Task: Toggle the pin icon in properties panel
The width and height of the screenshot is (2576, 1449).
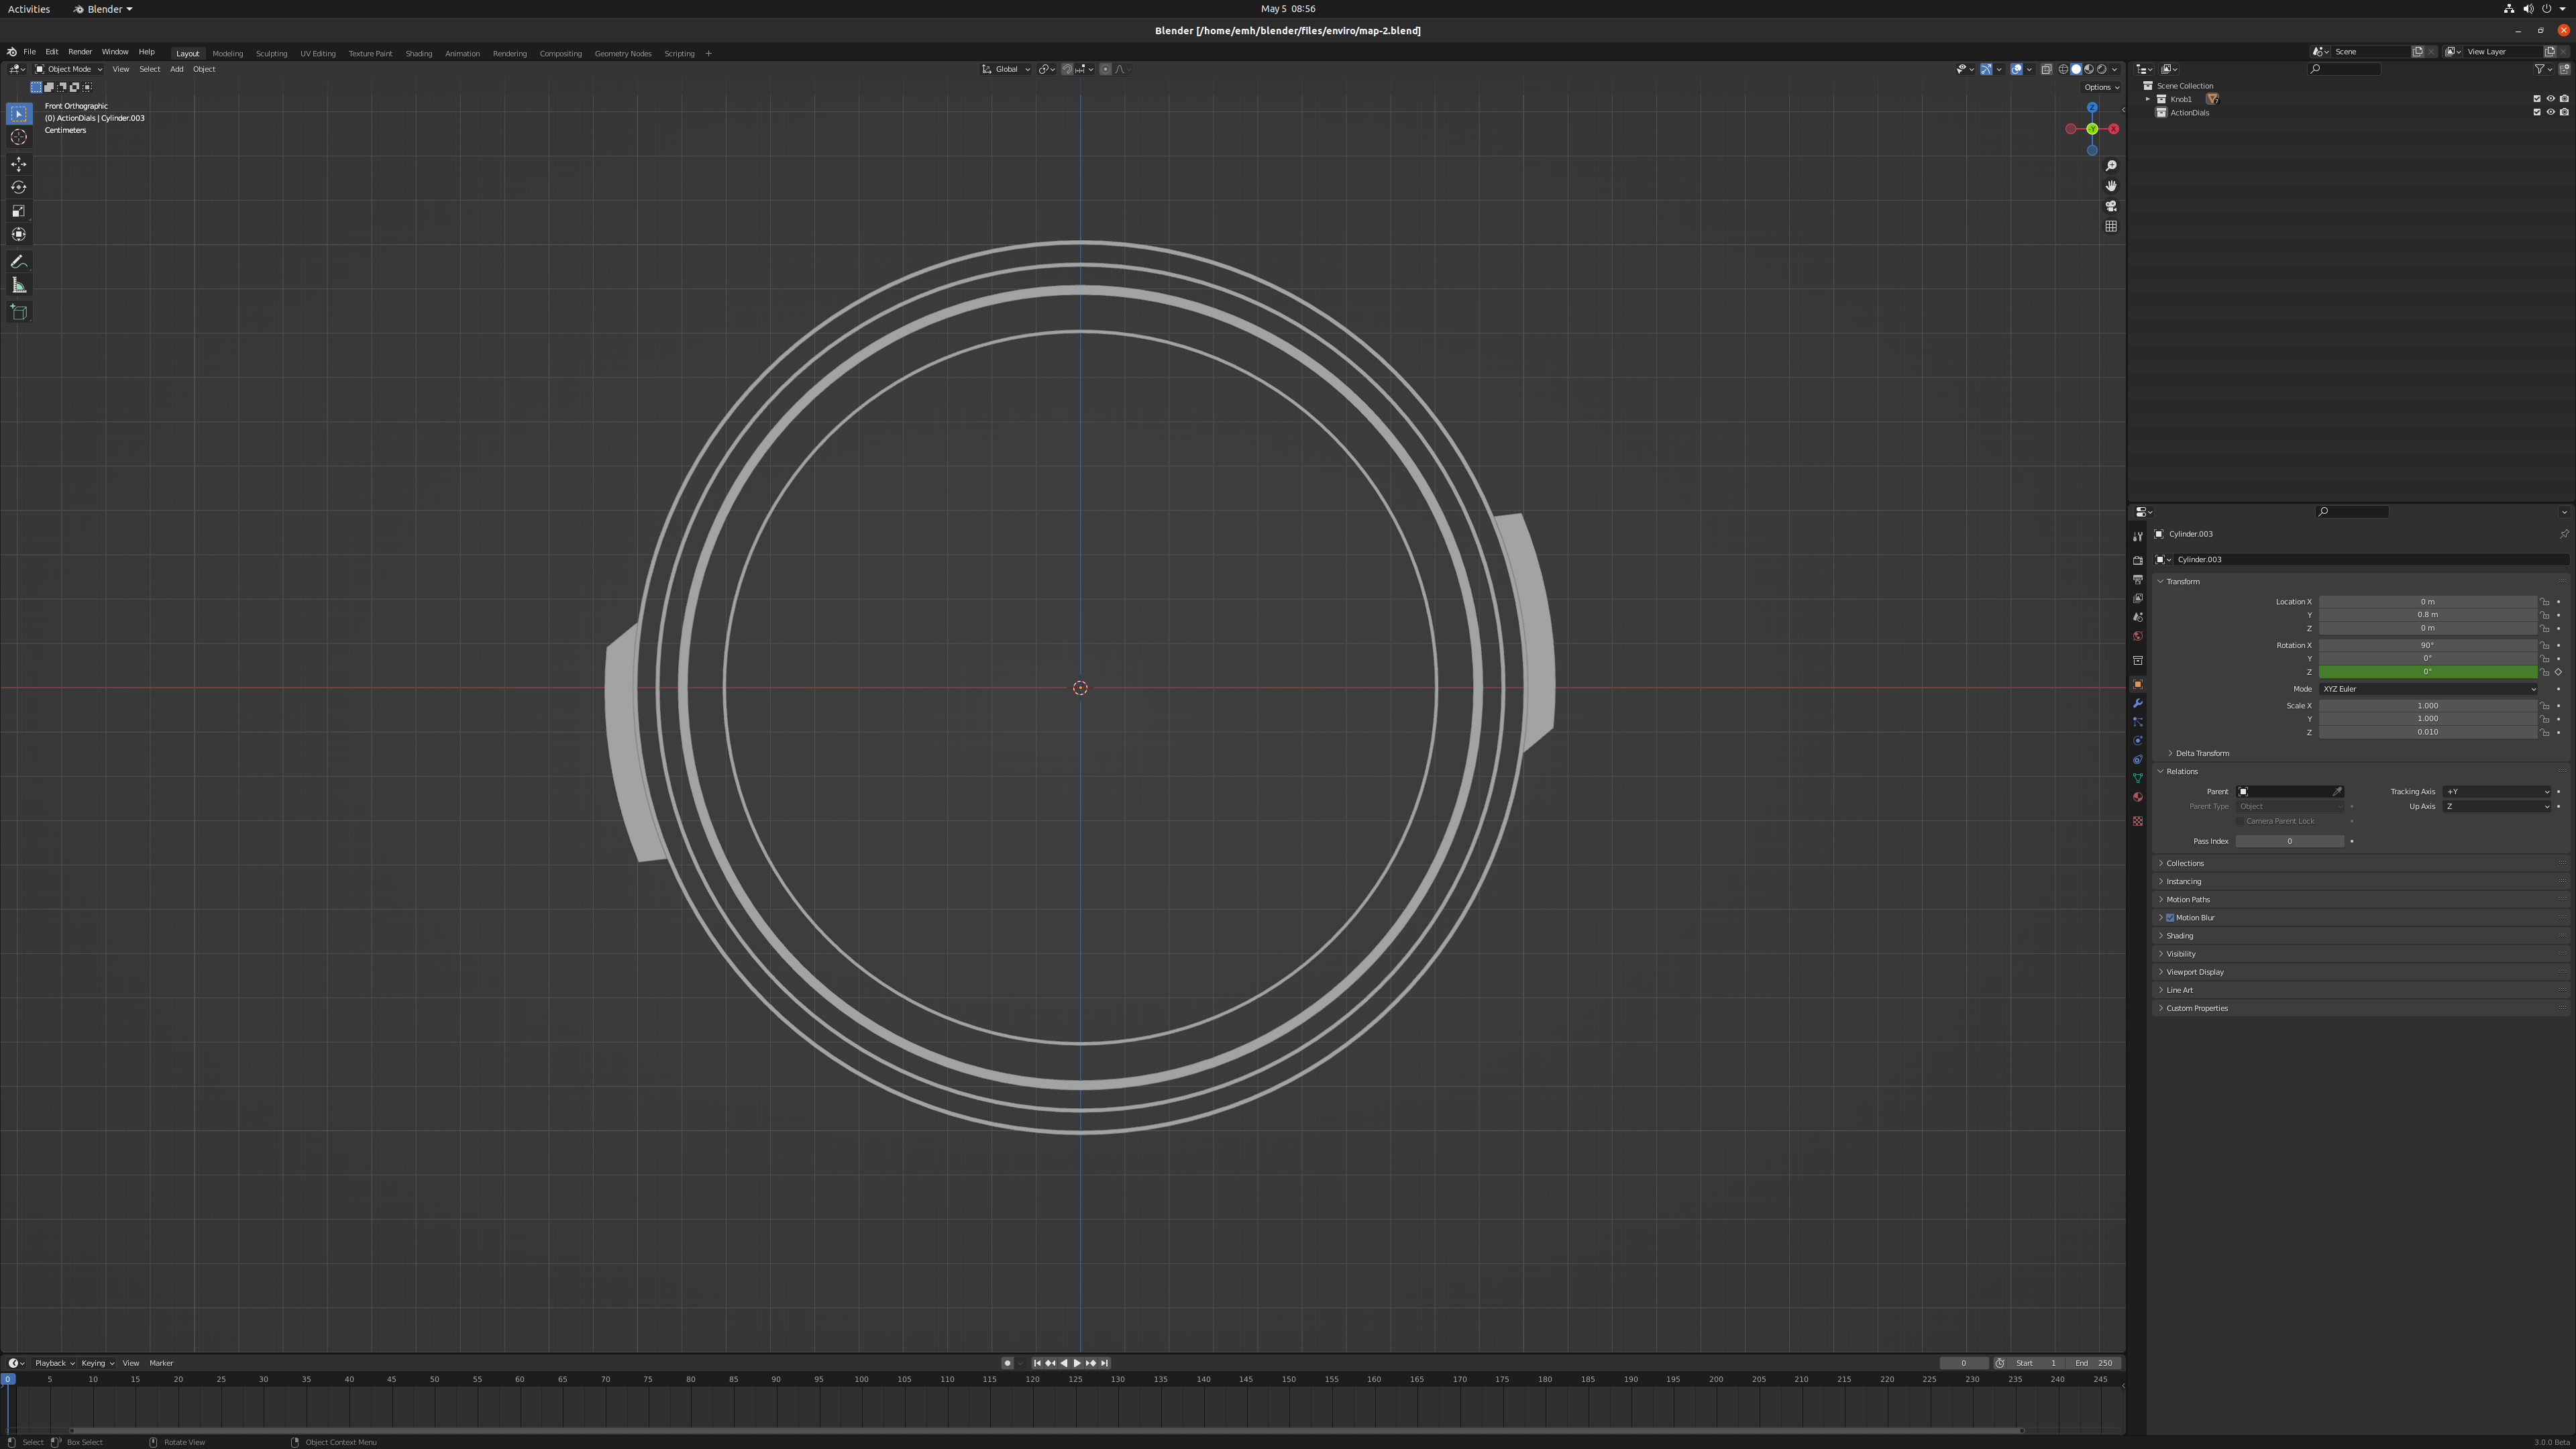Action: point(2564,534)
